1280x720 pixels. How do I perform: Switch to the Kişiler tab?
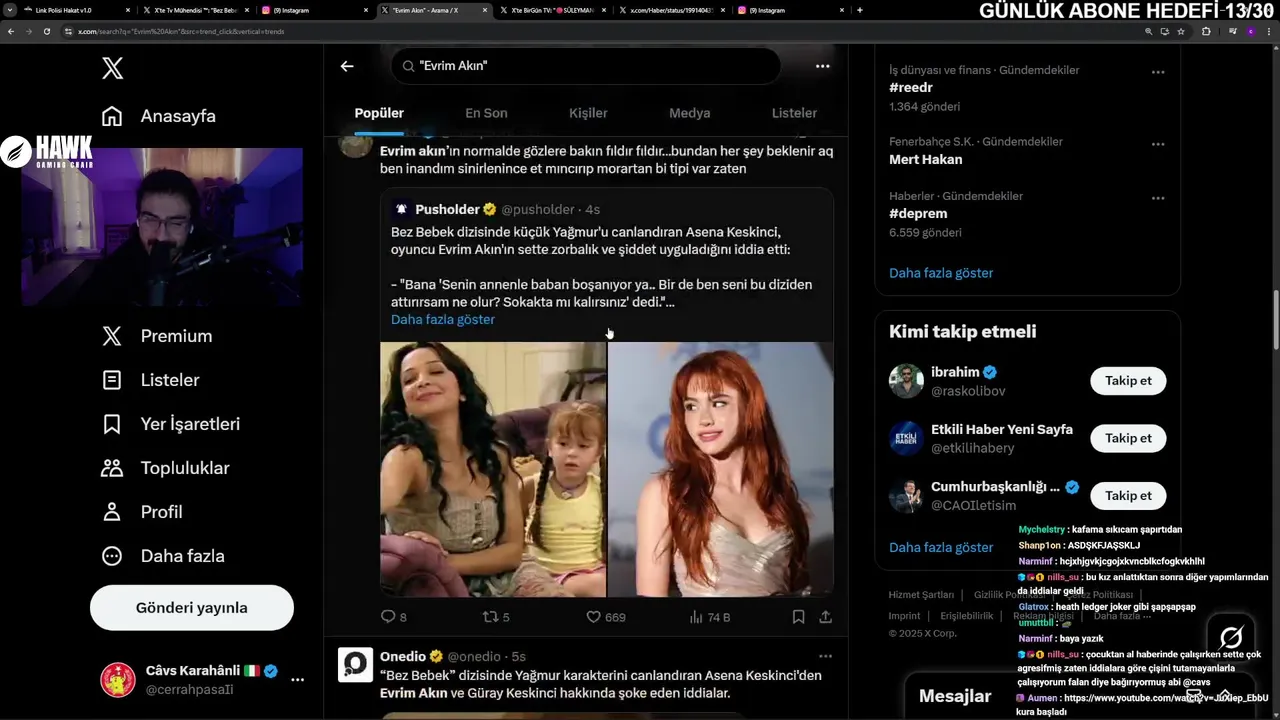click(588, 113)
